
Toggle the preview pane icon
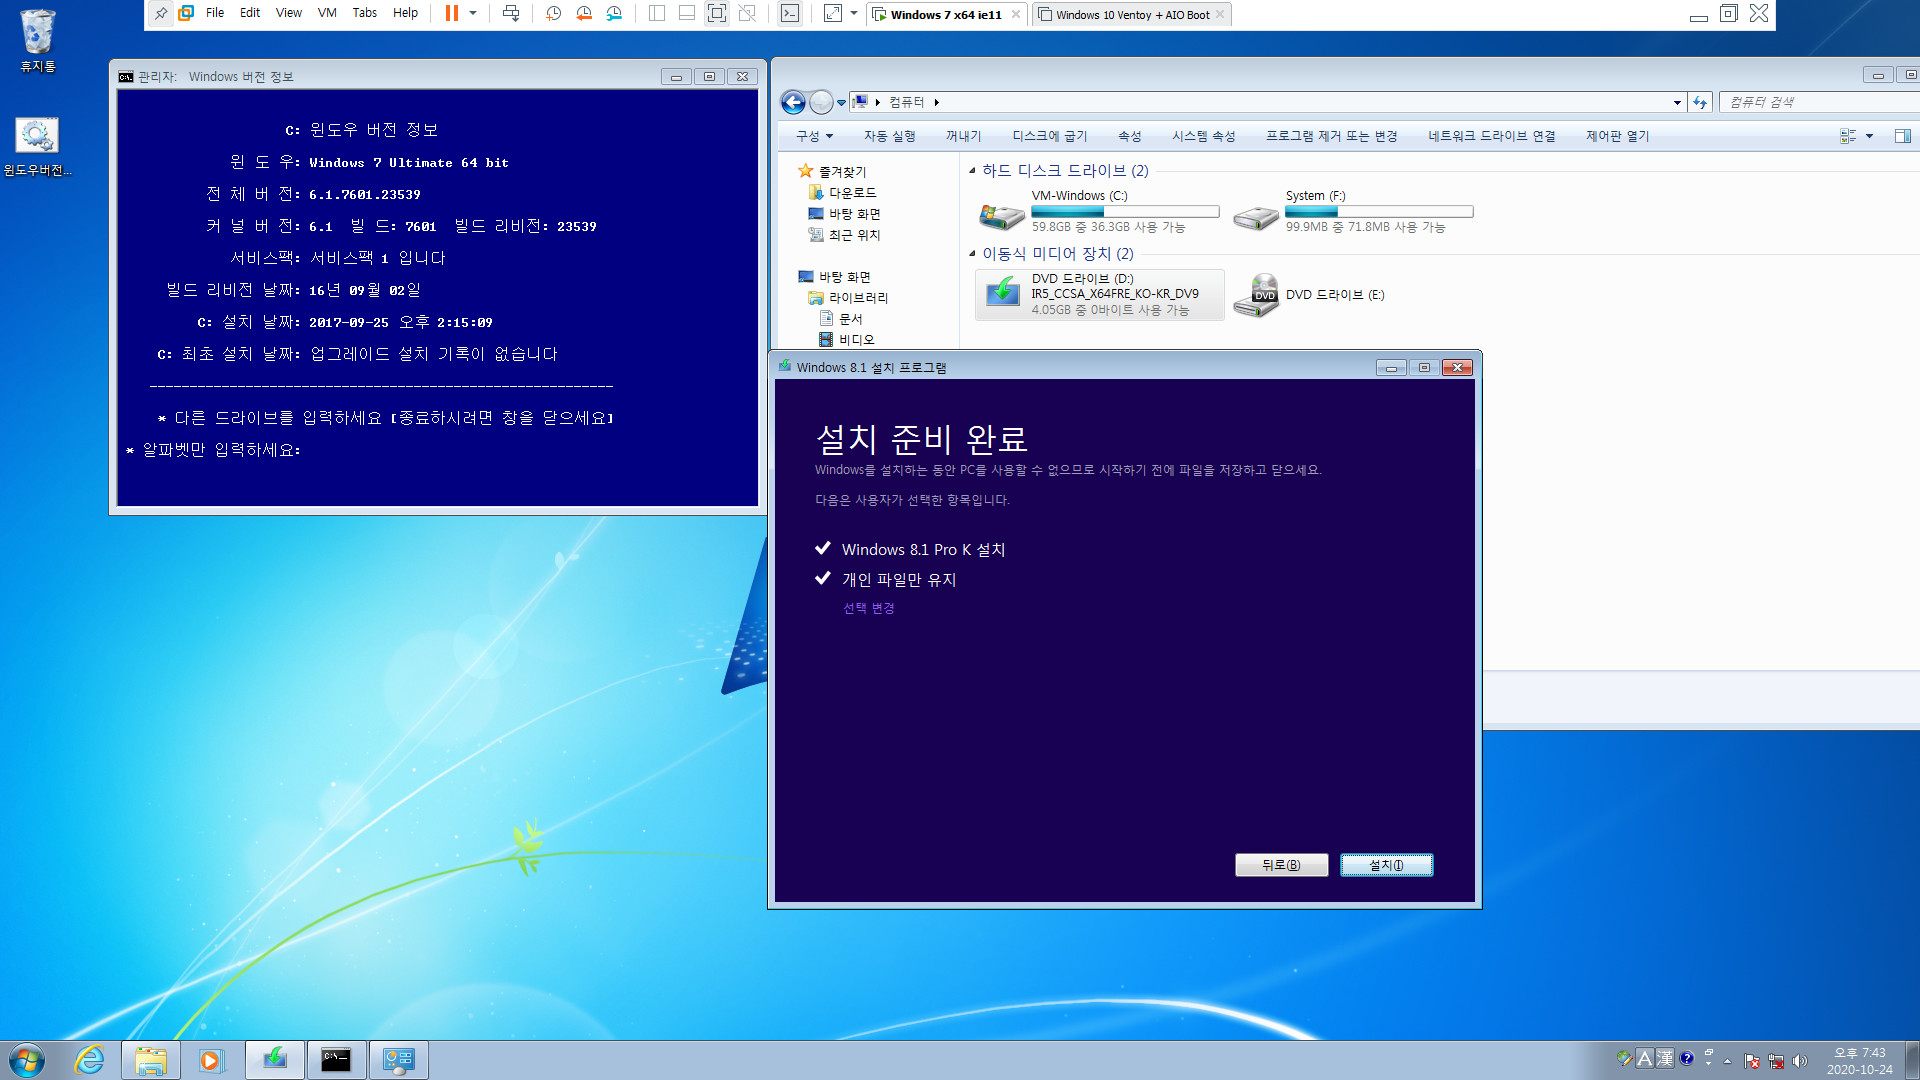click(x=1902, y=136)
